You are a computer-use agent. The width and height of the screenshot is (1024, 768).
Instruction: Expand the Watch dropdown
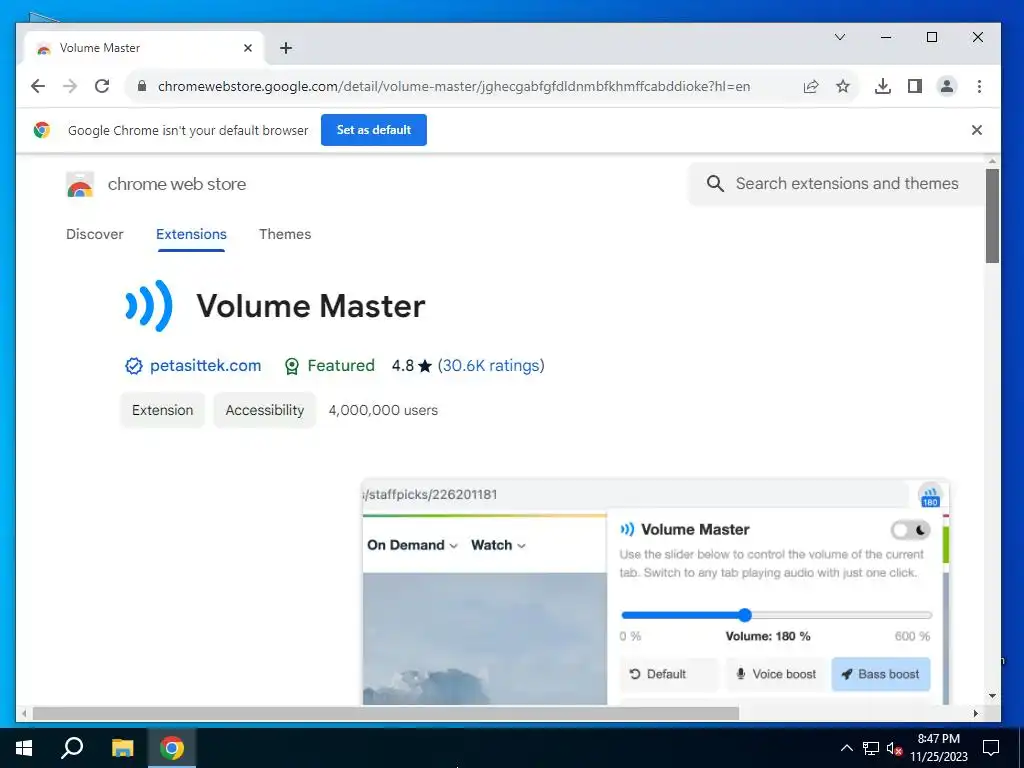(498, 545)
